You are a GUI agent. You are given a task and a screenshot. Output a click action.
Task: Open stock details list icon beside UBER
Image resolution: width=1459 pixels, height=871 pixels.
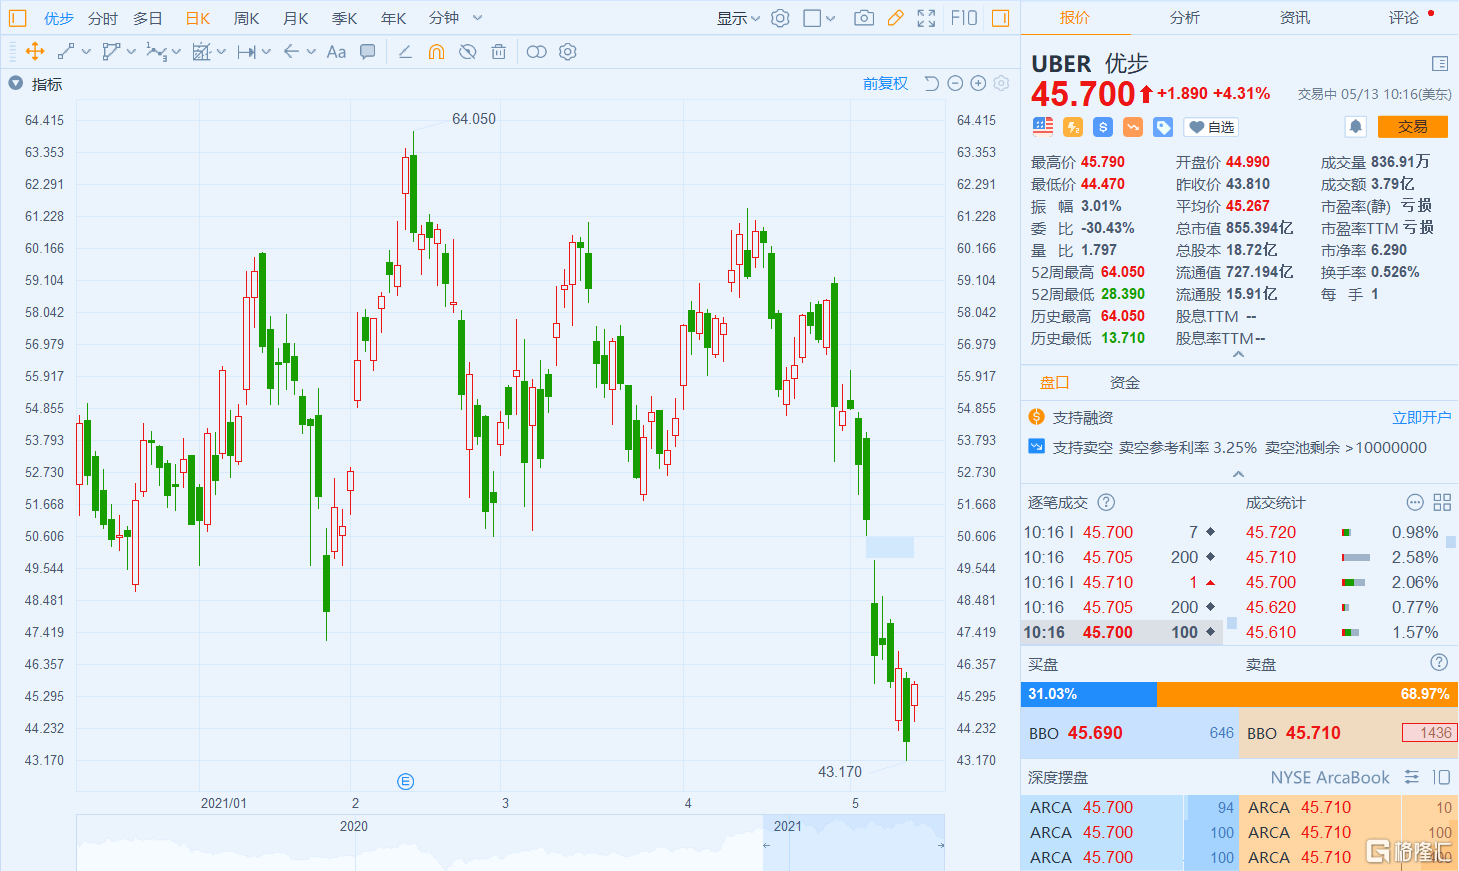(1440, 64)
